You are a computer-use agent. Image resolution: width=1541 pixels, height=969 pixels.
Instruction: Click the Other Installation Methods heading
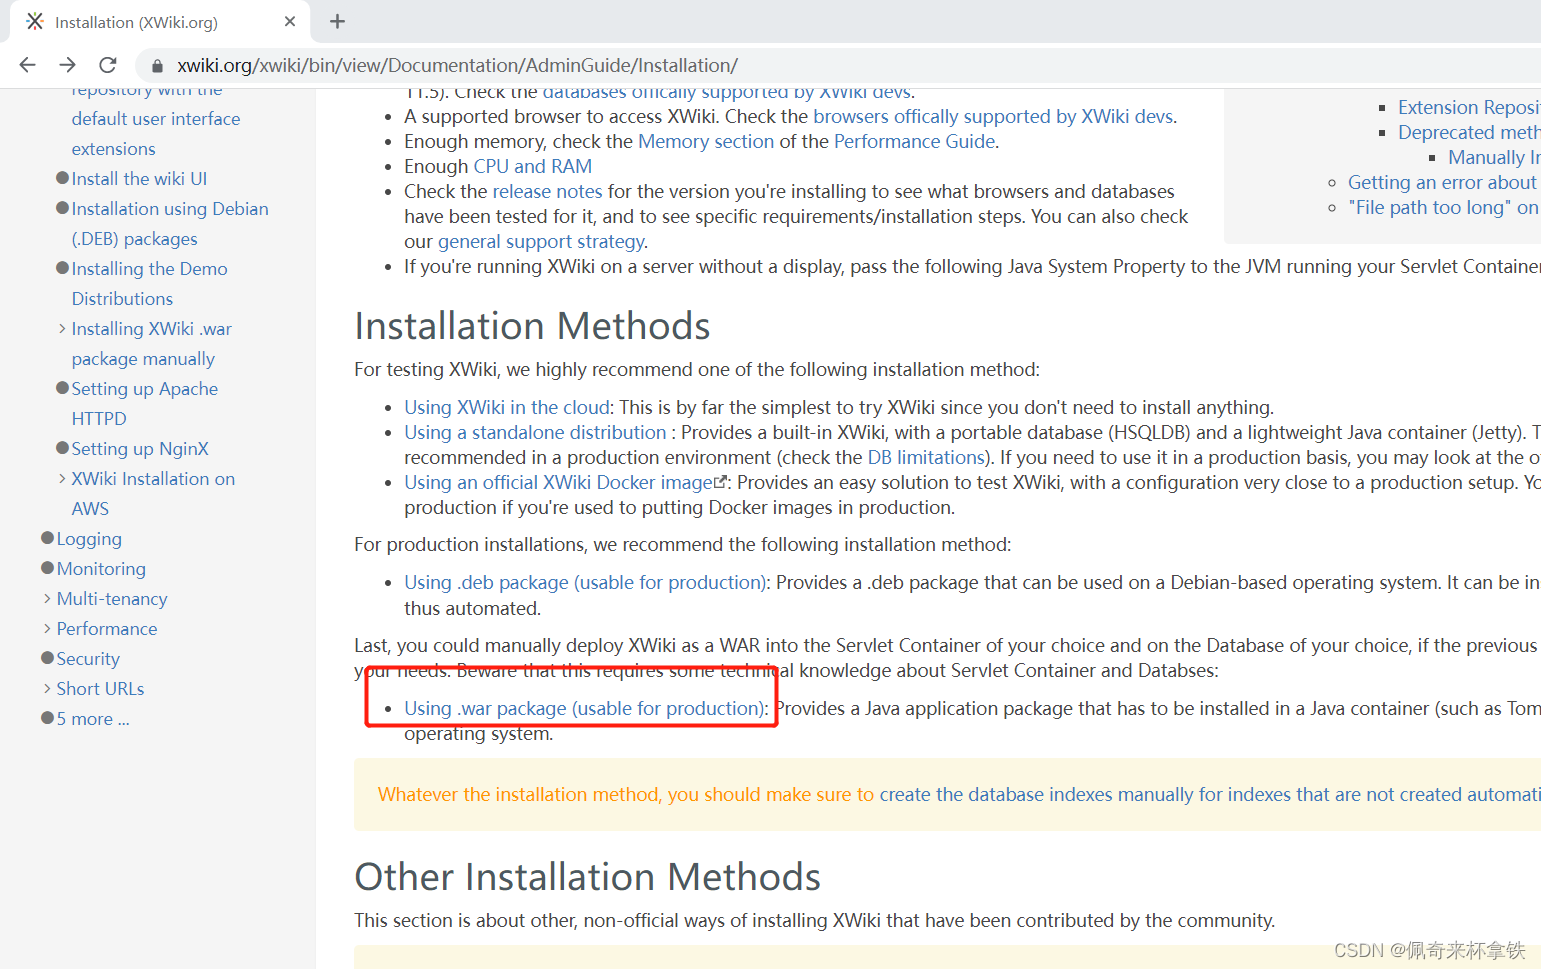587,877
